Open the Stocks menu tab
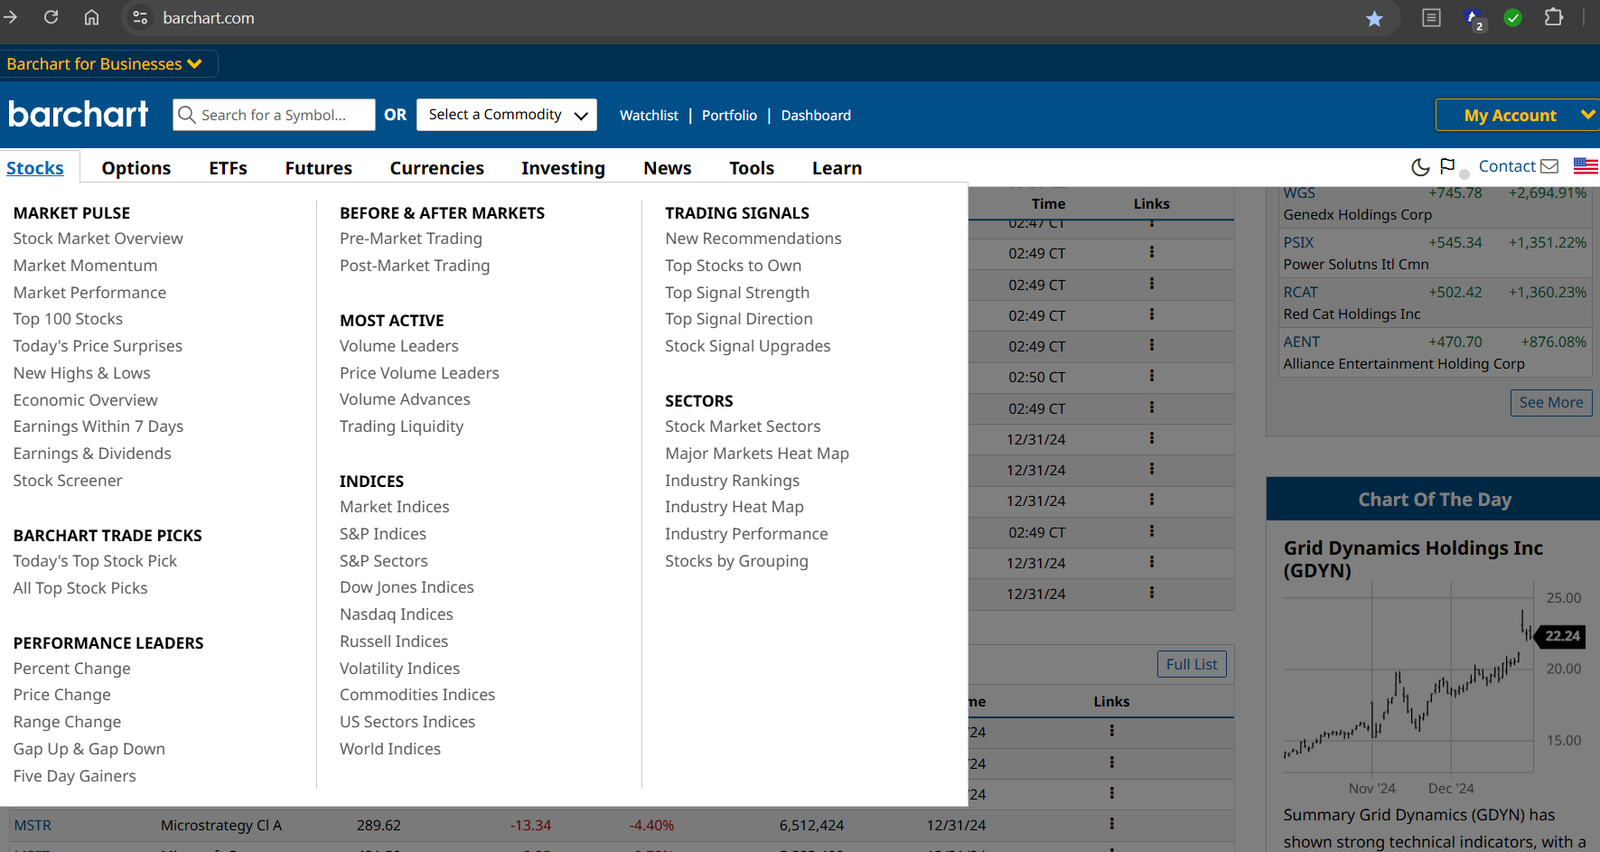The width and height of the screenshot is (1600, 852). click(x=35, y=168)
